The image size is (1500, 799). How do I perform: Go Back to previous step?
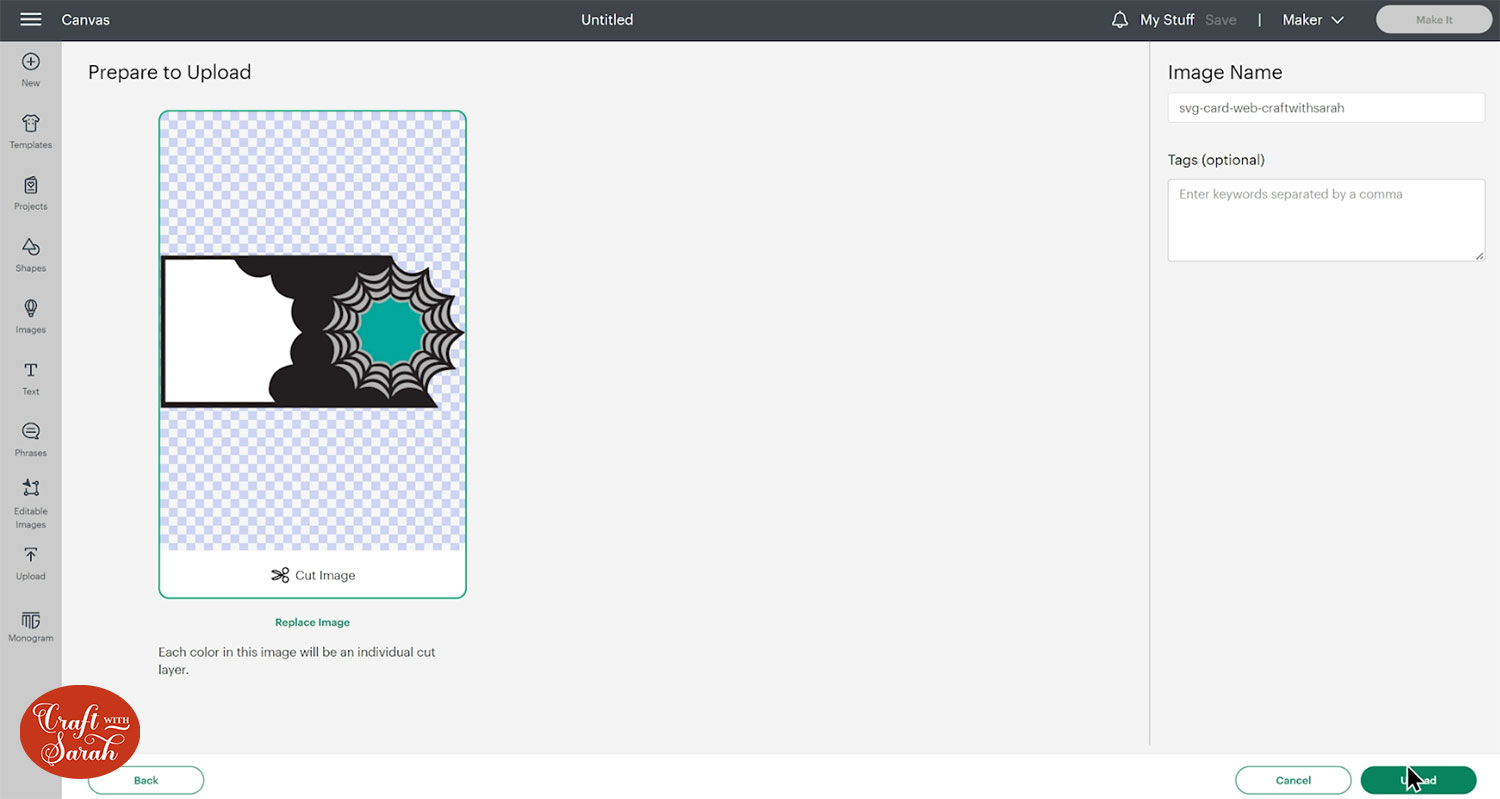(x=146, y=780)
